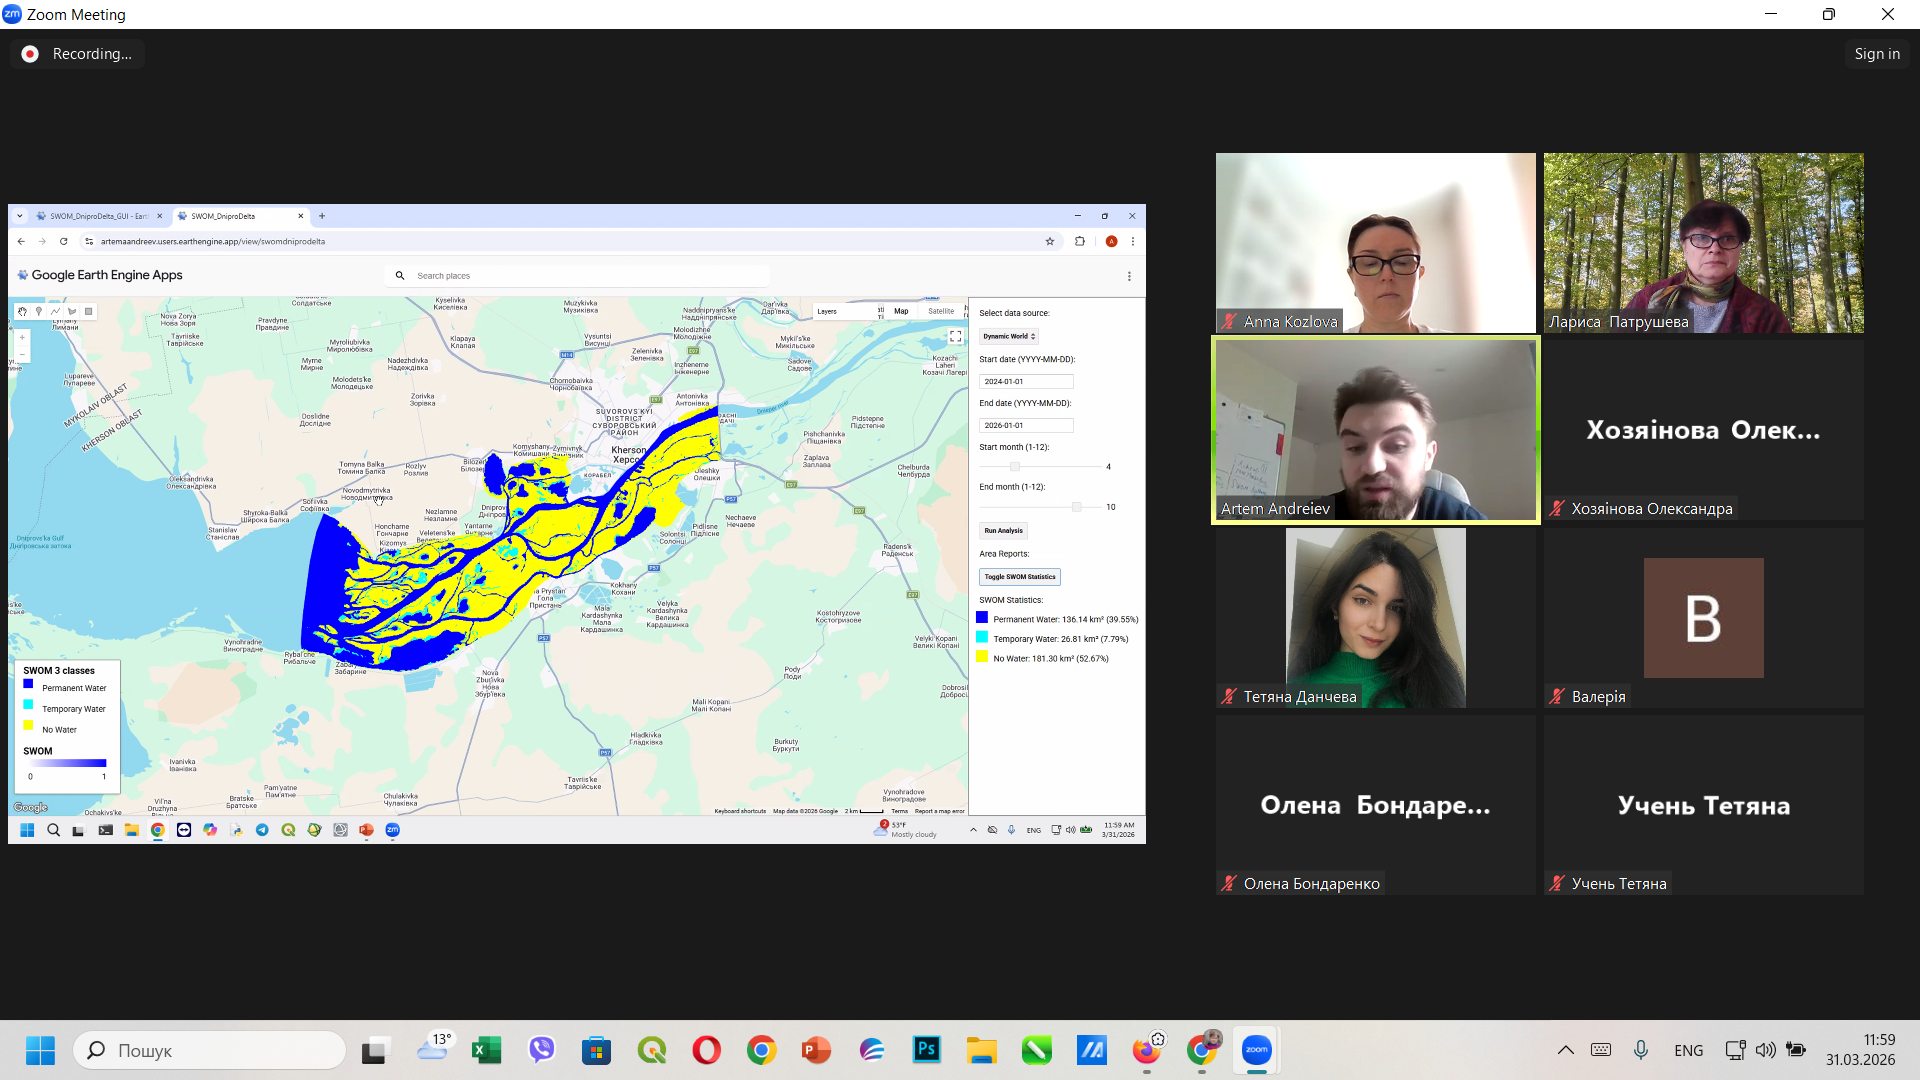Click the Zoom taskbar icon

1256,1050
